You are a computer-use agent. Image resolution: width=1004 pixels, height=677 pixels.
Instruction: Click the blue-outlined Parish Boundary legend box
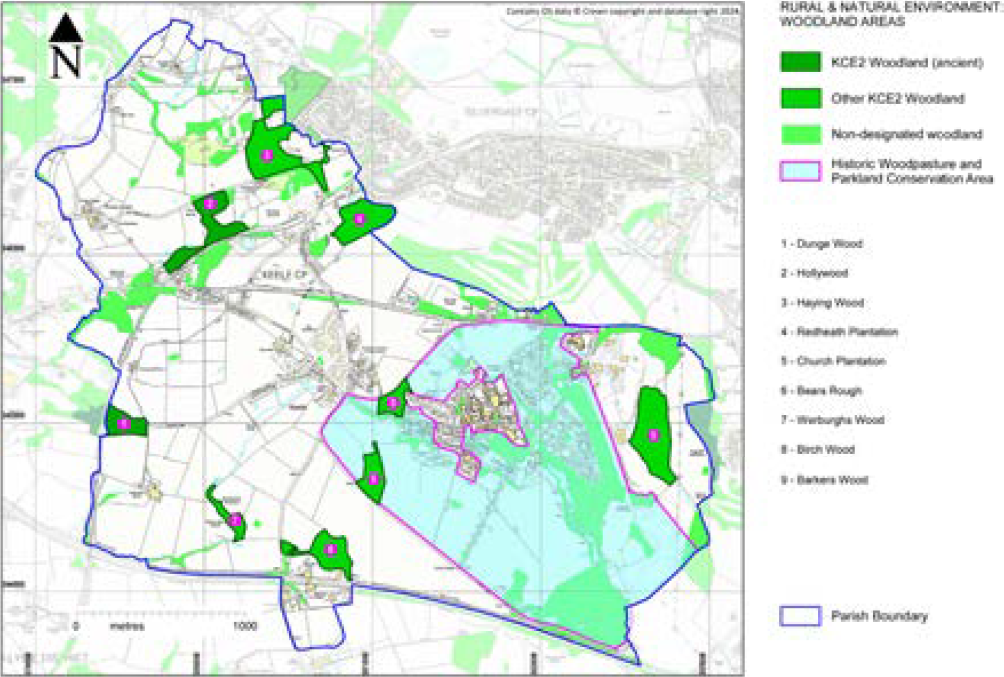click(x=800, y=616)
